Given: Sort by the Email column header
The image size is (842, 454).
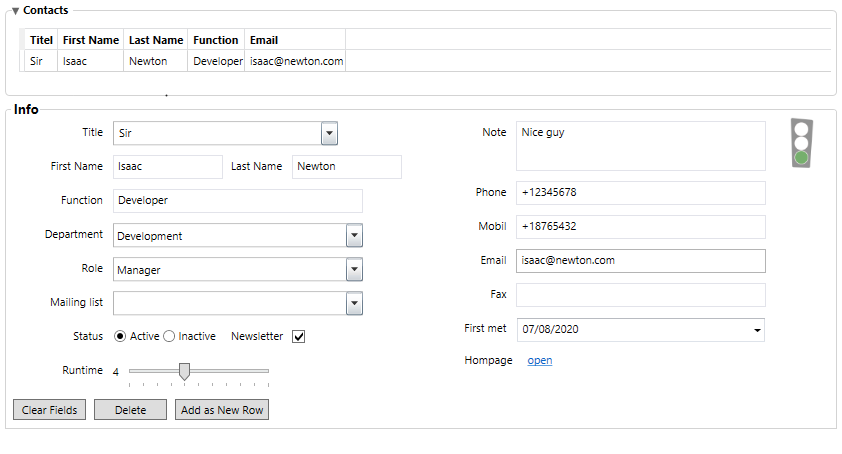Looking at the screenshot, I should click(295, 40).
